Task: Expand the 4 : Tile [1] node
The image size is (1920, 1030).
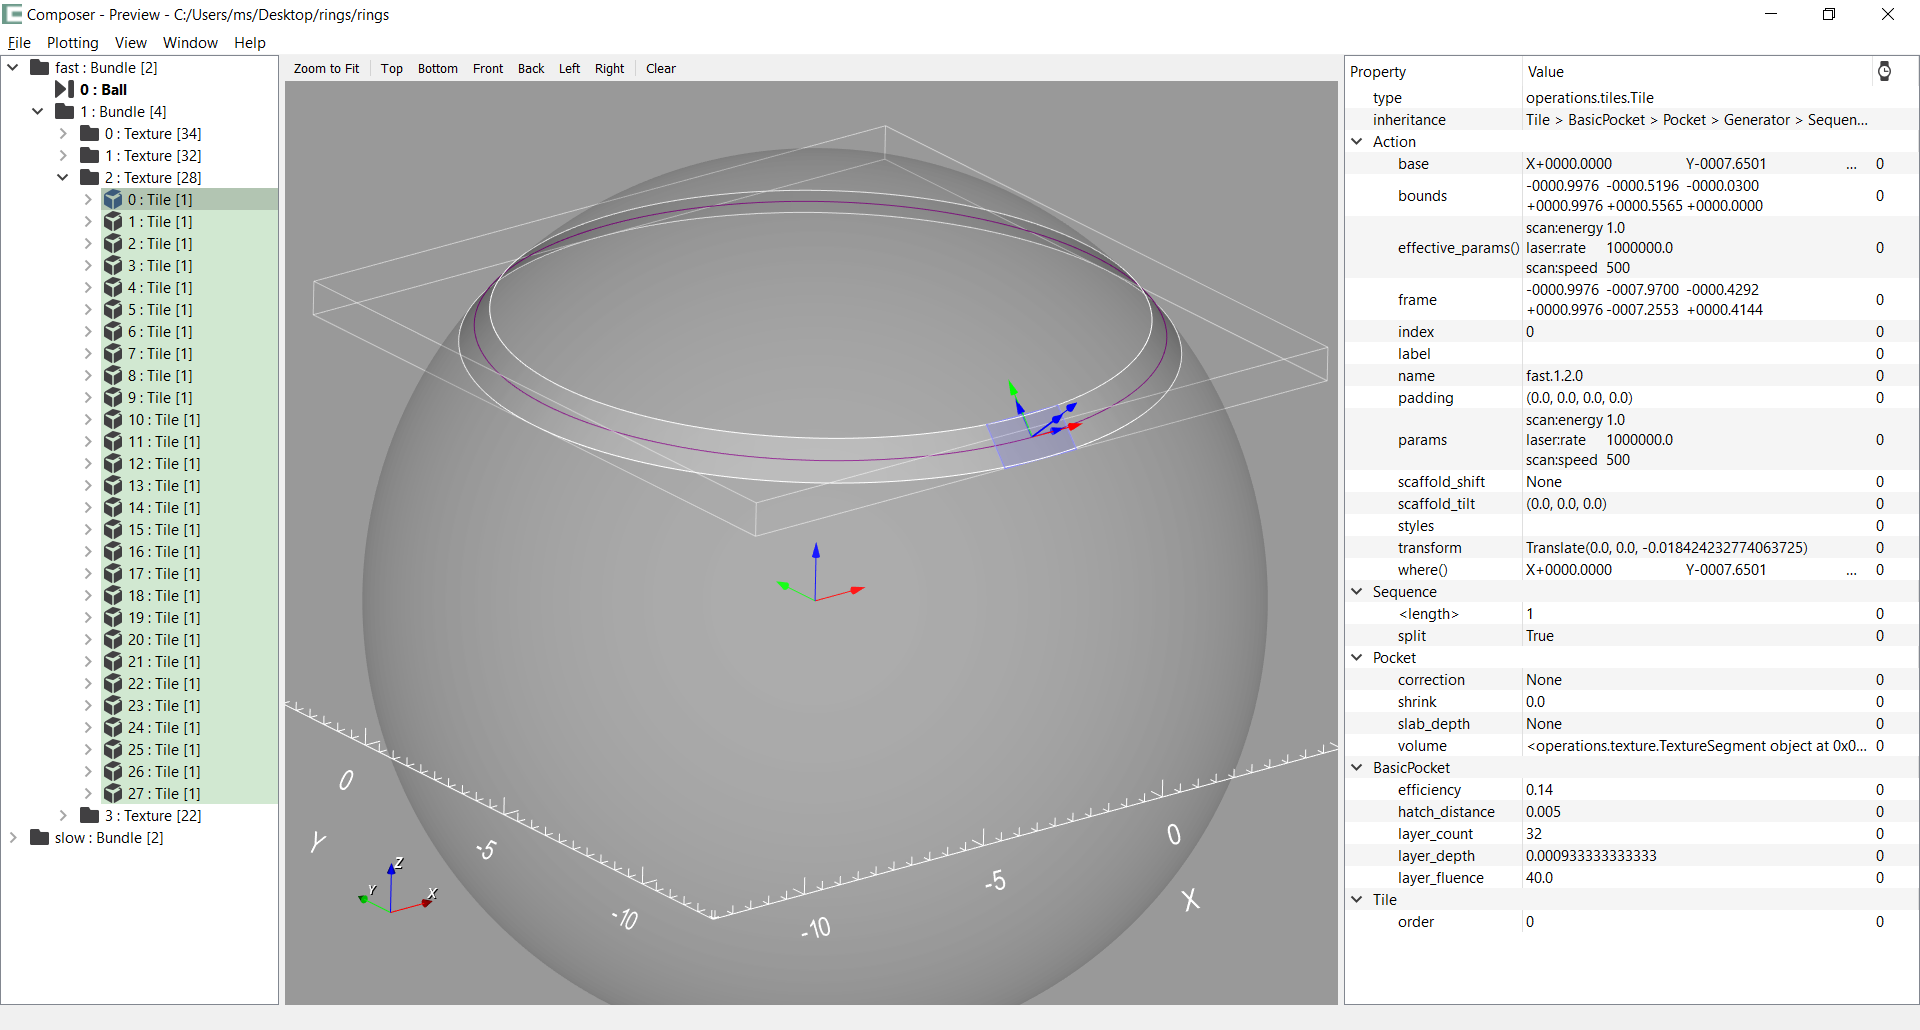Action: click(88, 287)
